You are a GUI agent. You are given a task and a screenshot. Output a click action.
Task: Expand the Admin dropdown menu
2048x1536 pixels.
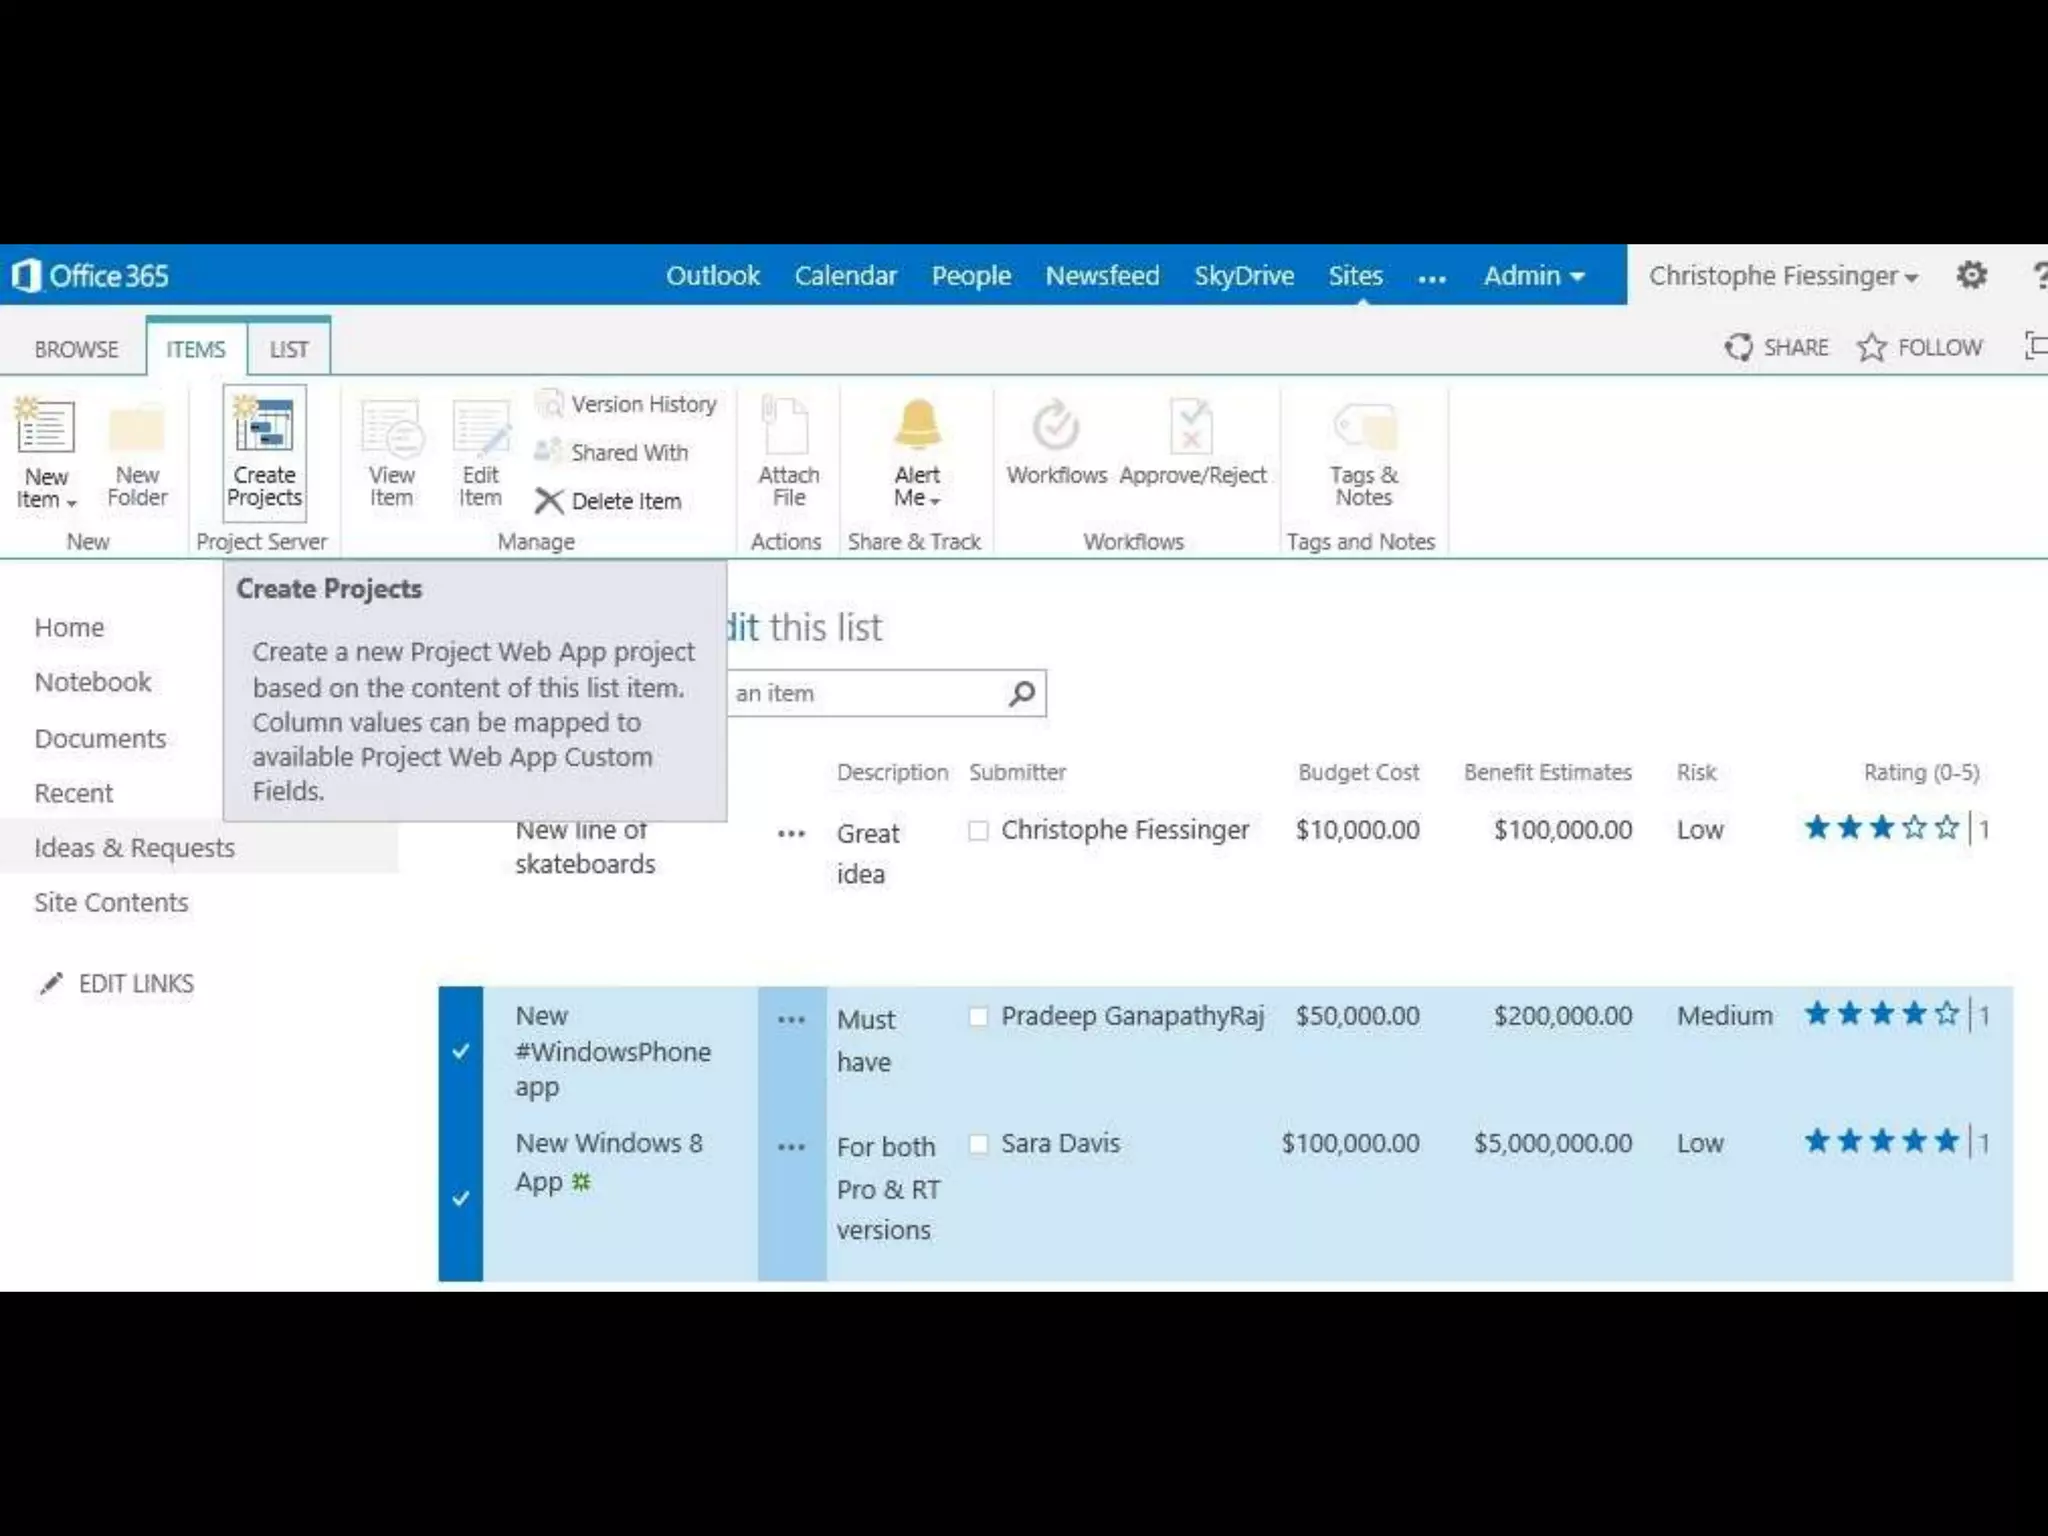click(1533, 276)
